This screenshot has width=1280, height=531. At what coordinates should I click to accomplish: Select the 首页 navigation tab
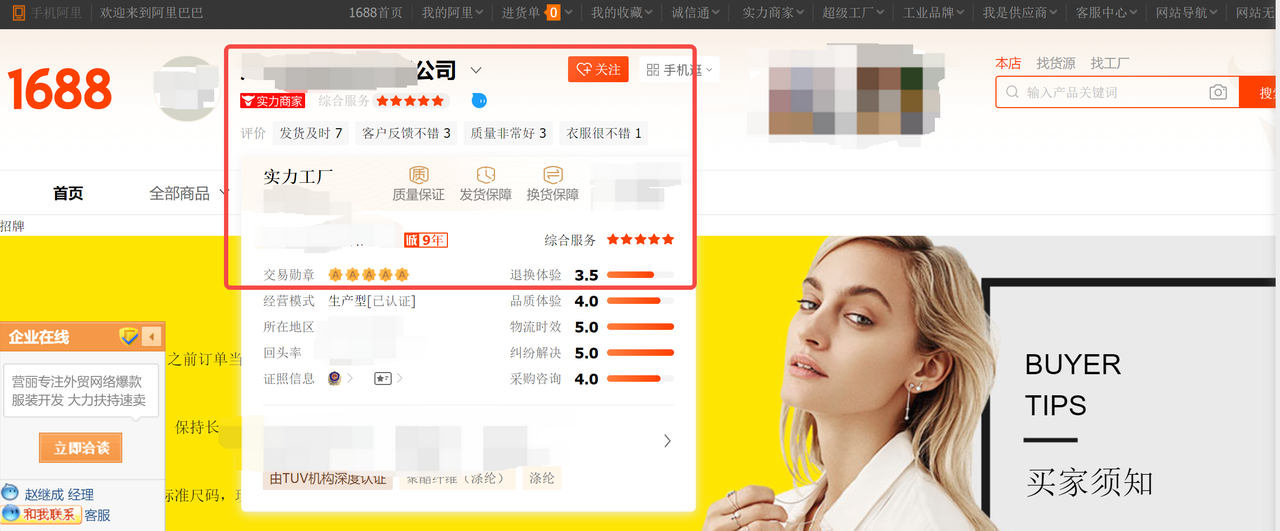click(68, 193)
